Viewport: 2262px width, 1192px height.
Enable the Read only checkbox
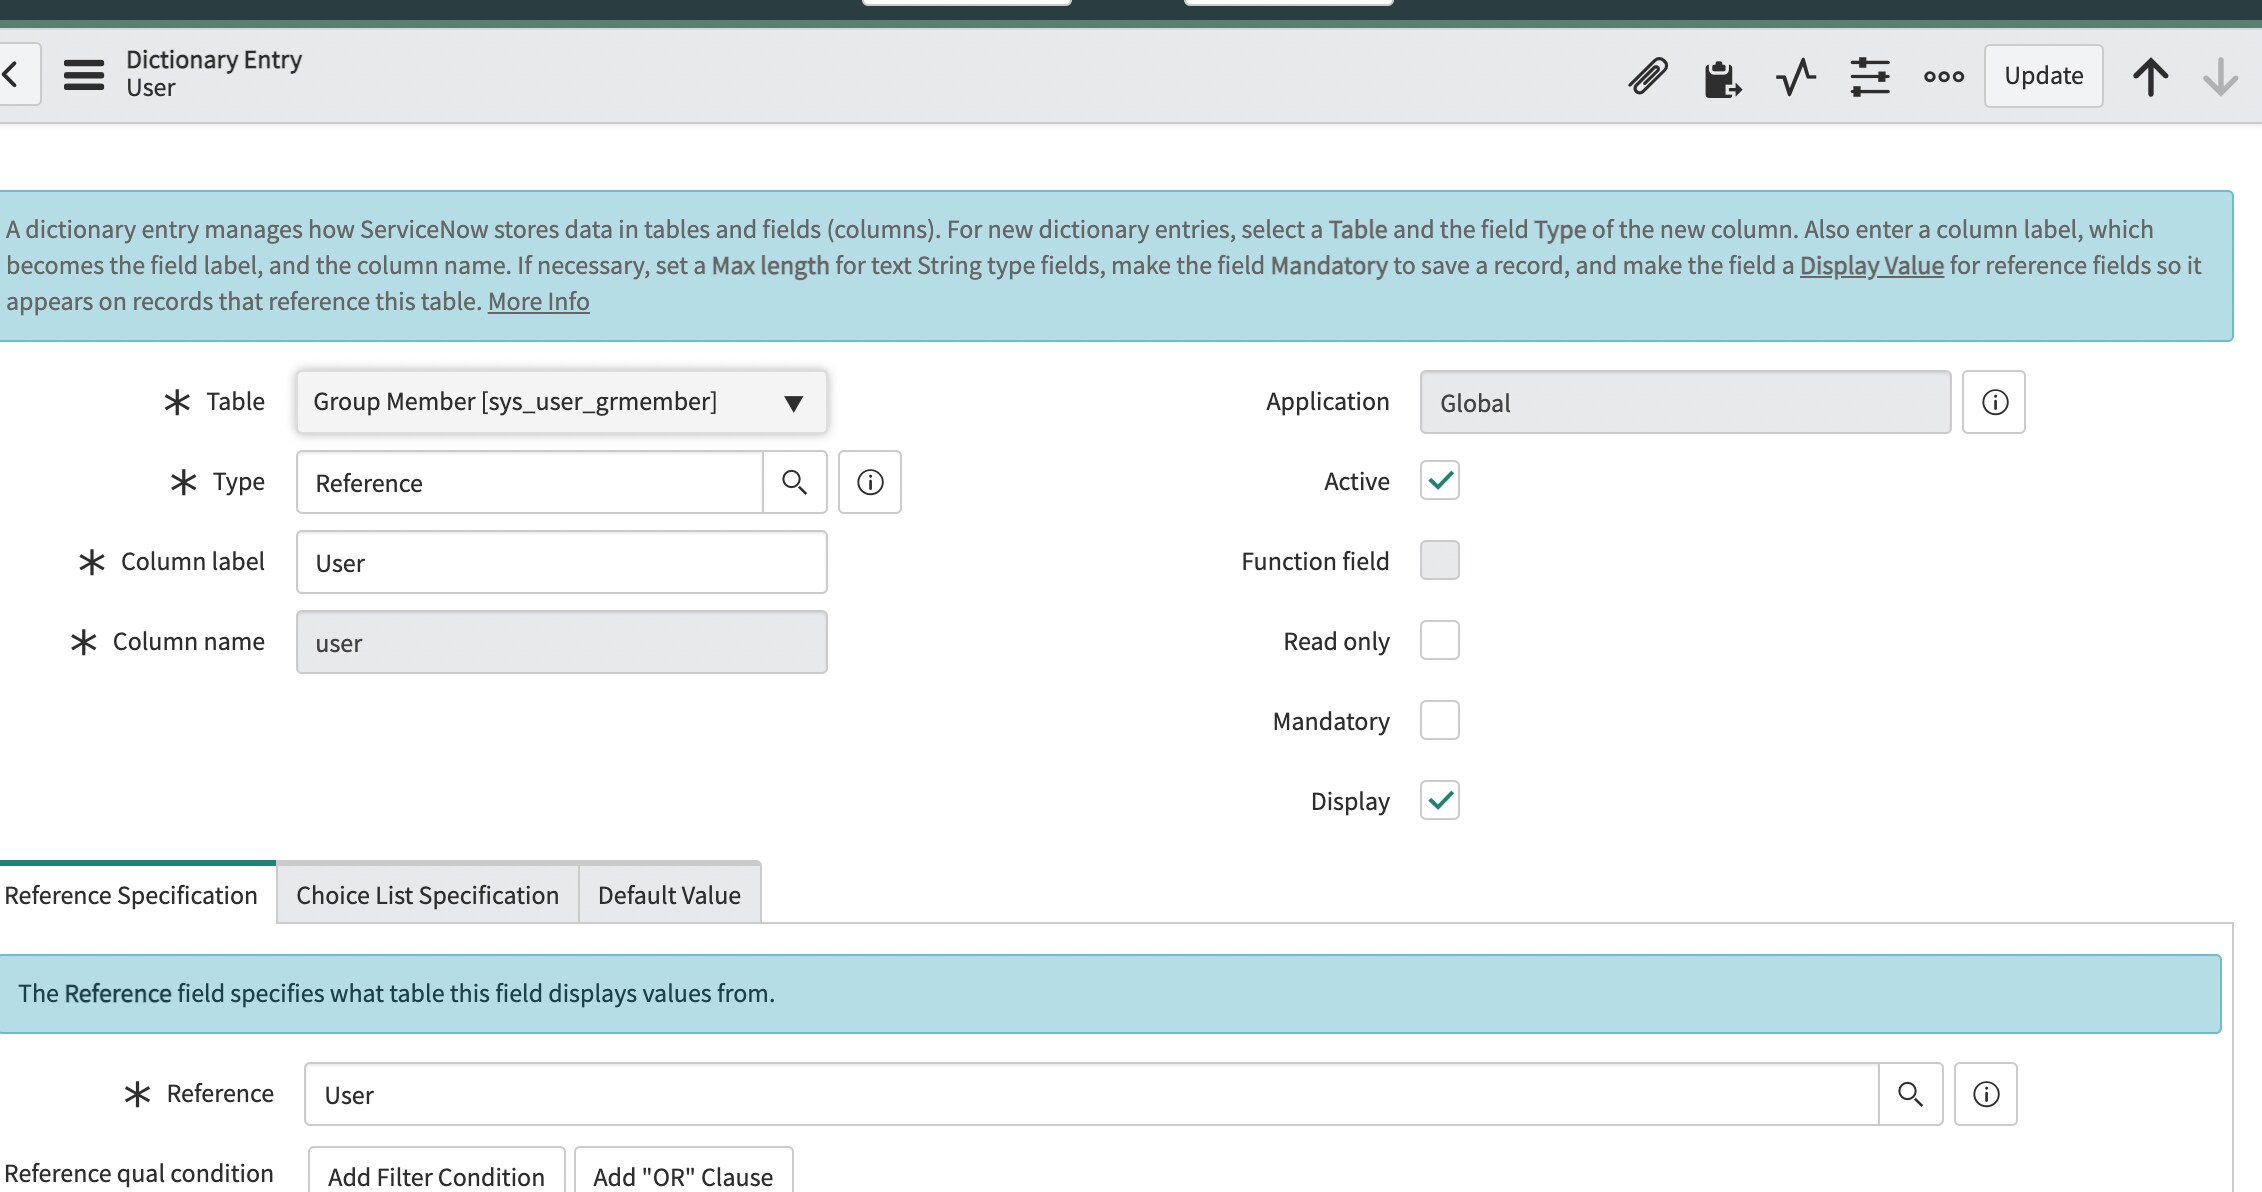(1439, 640)
